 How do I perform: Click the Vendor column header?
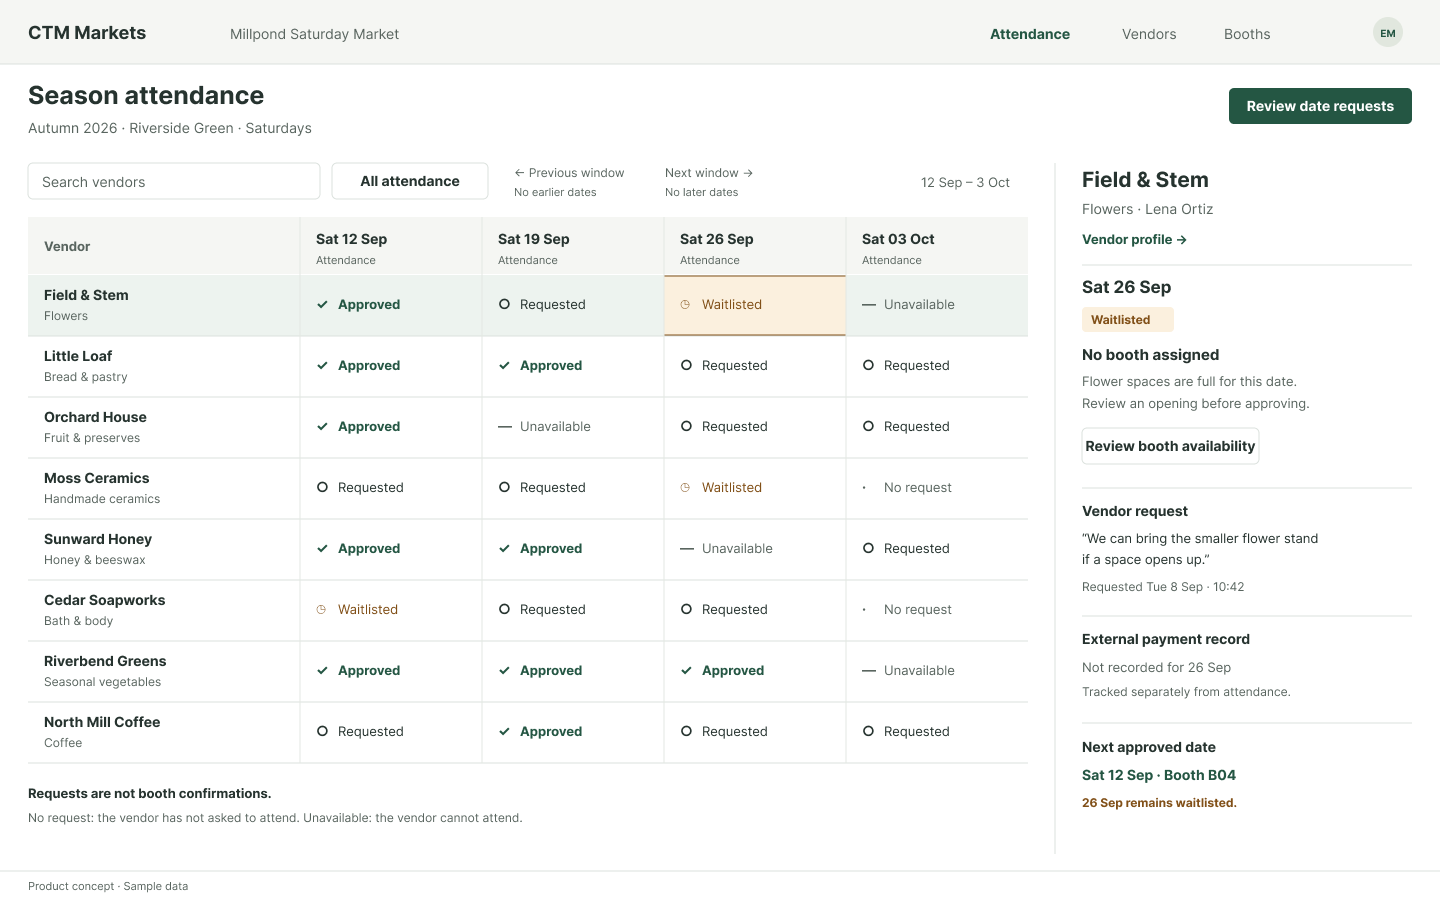(x=164, y=247)
